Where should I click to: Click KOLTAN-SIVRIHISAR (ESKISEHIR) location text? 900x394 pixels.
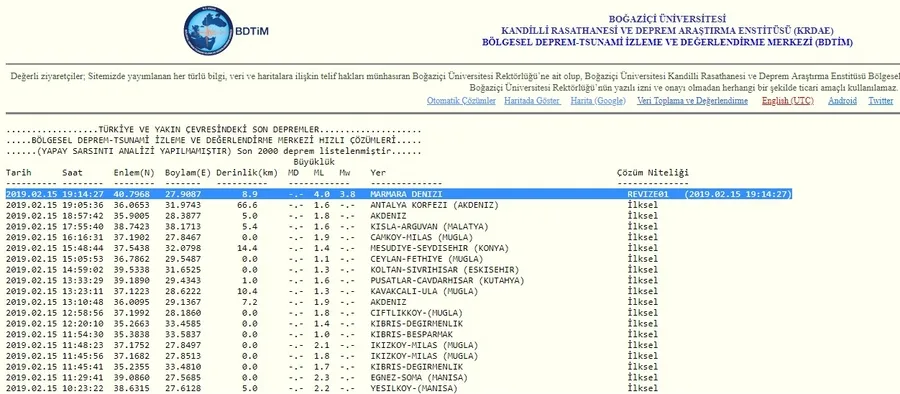coord(445,270)
